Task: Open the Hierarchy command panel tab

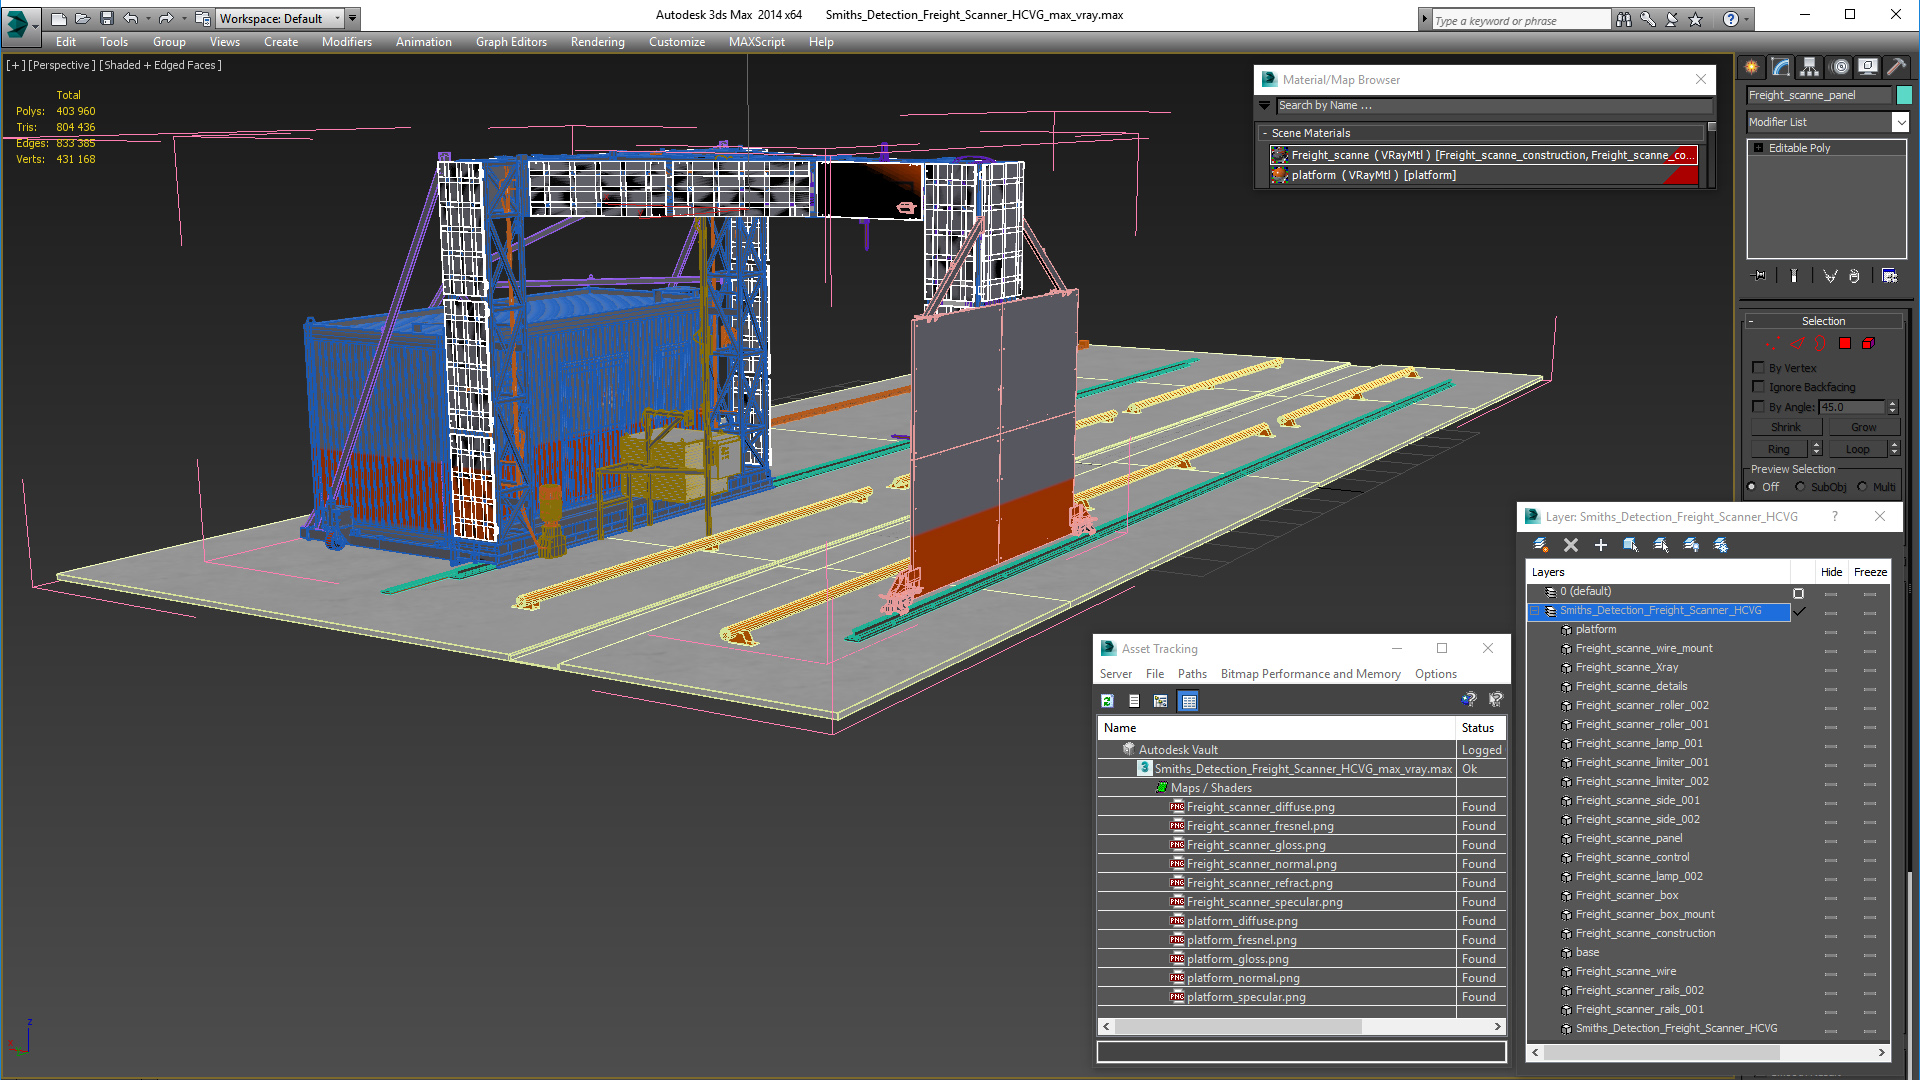Action: tap(1810, 67)
